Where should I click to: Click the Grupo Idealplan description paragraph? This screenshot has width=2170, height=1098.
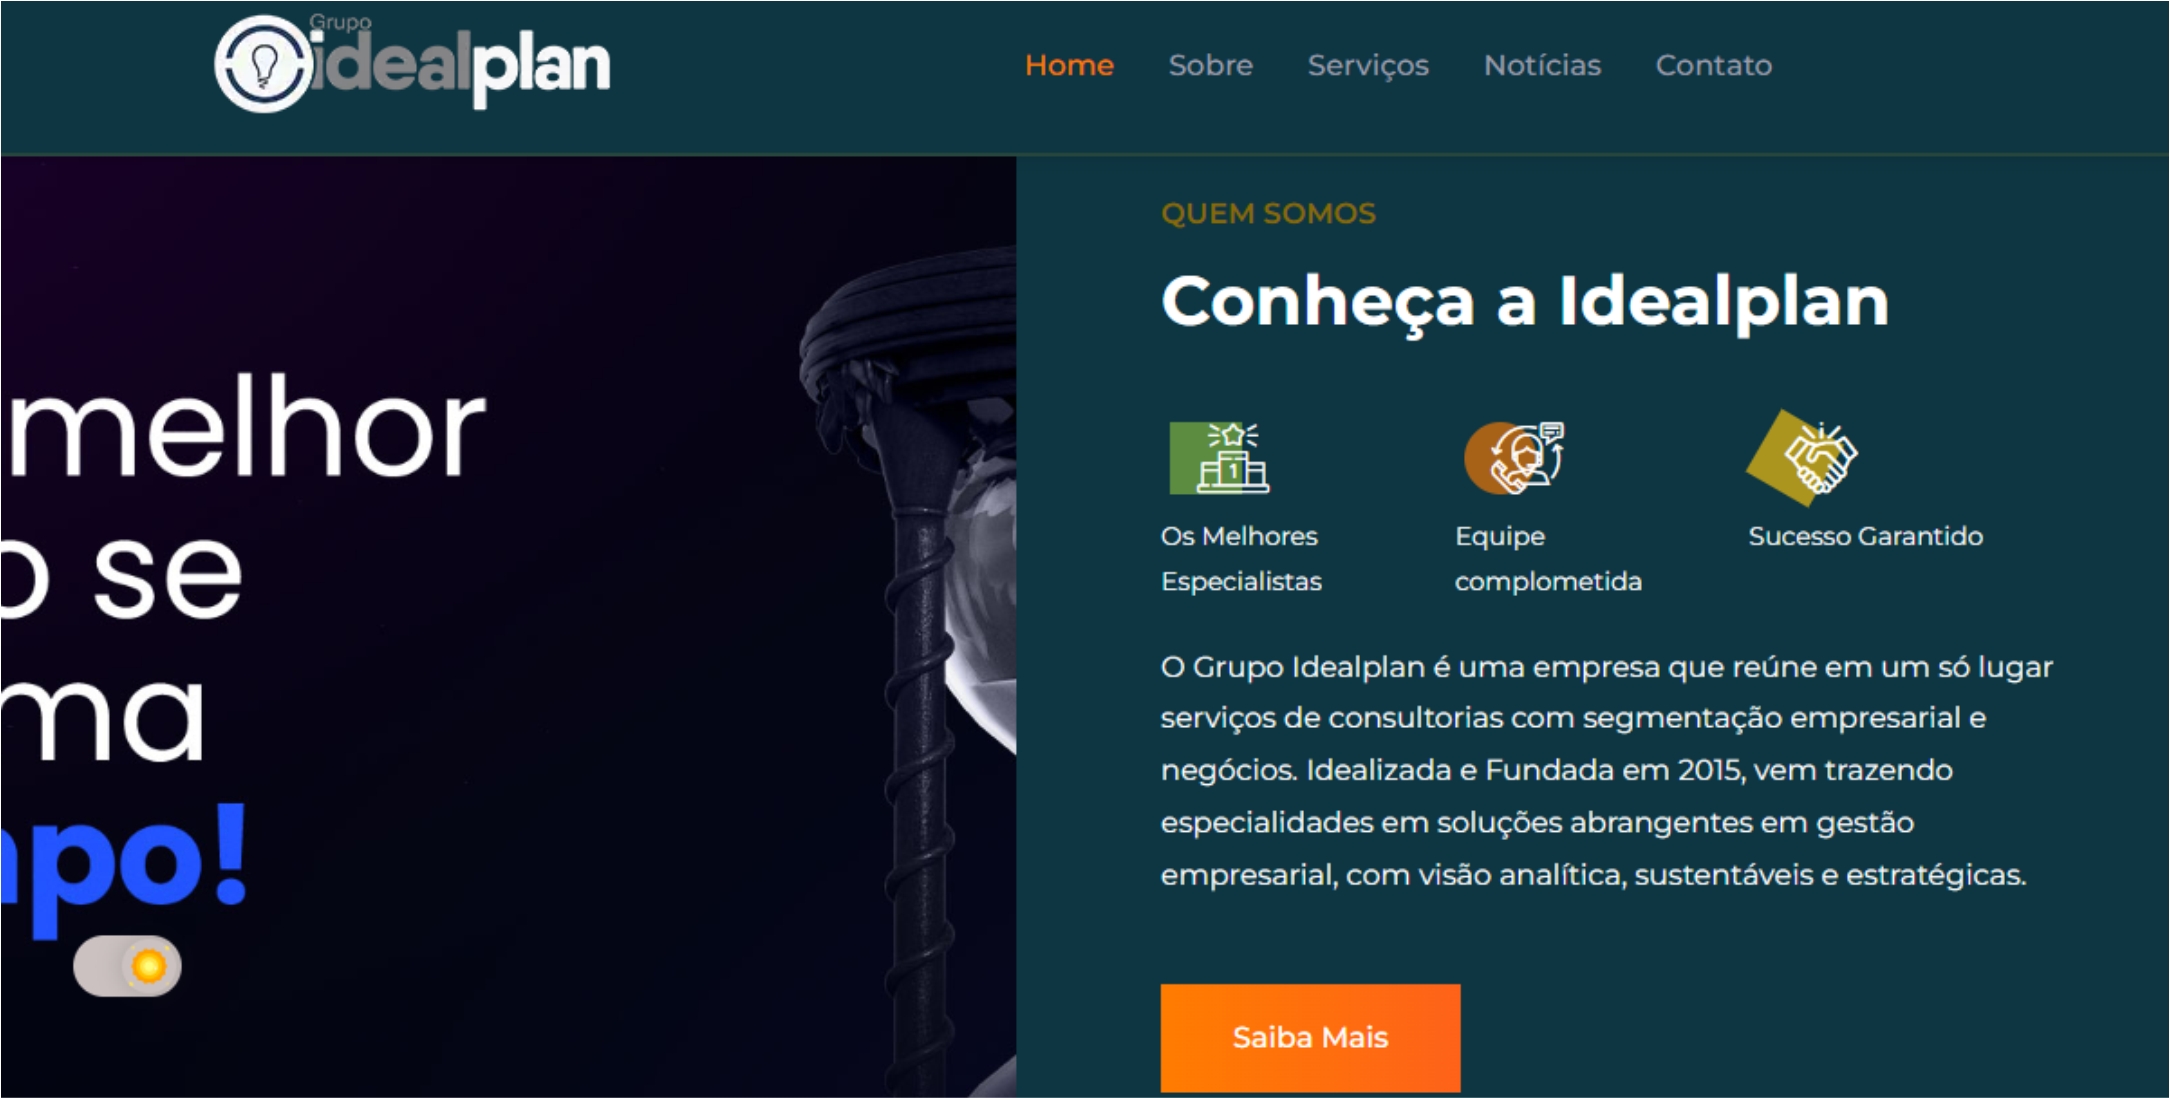pyautogui.click(x=1606, y=770)
